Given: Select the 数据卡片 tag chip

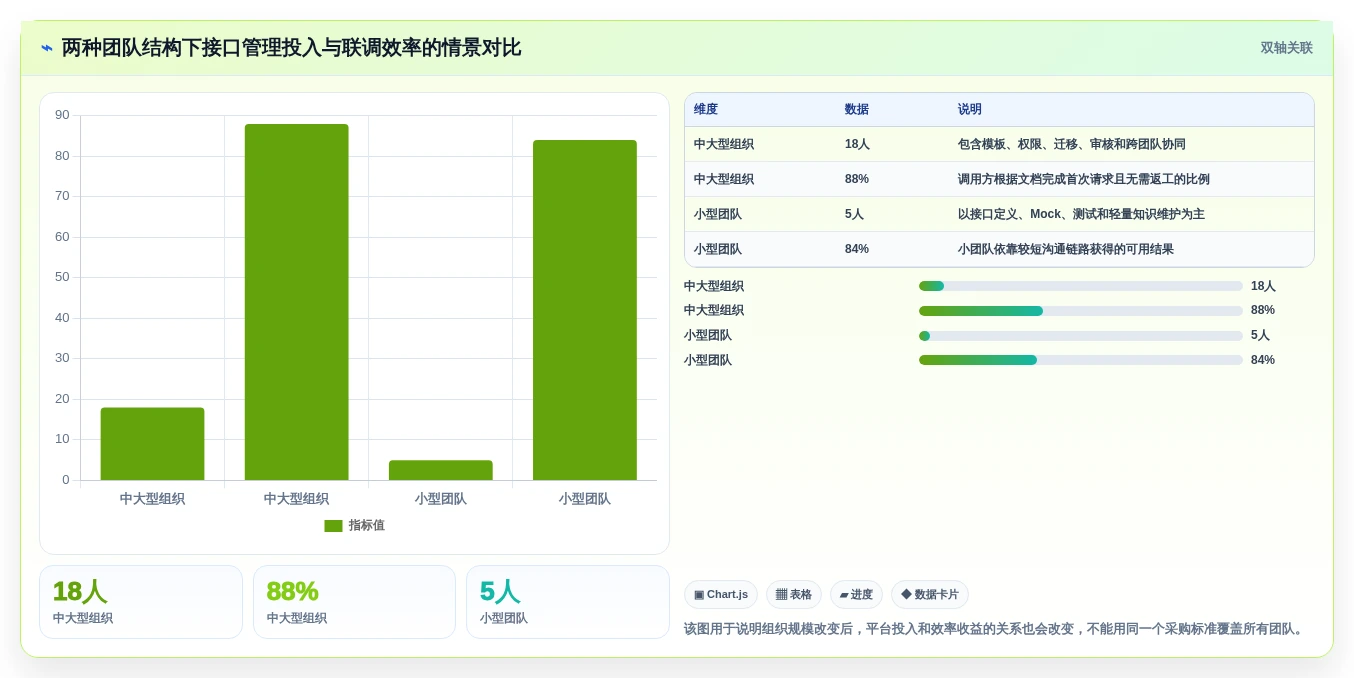Looking at the screenshot, I should (x=930, y=595).
